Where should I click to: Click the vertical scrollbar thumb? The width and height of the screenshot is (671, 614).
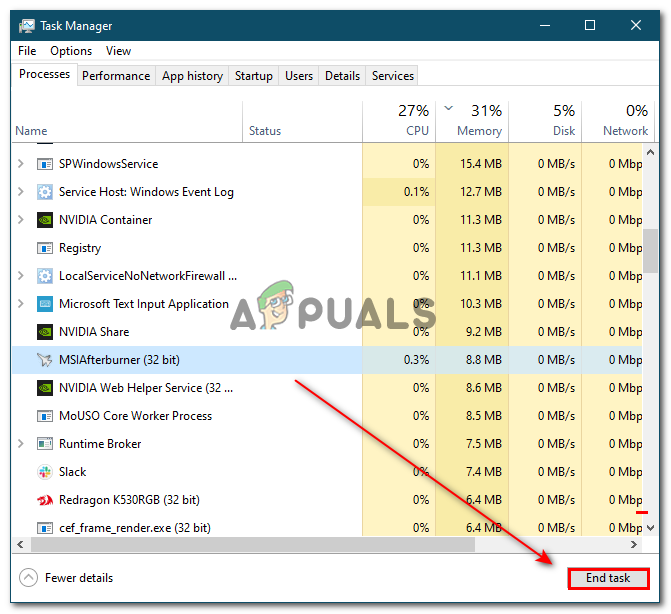pyautogui.click(x=650, y=251)
